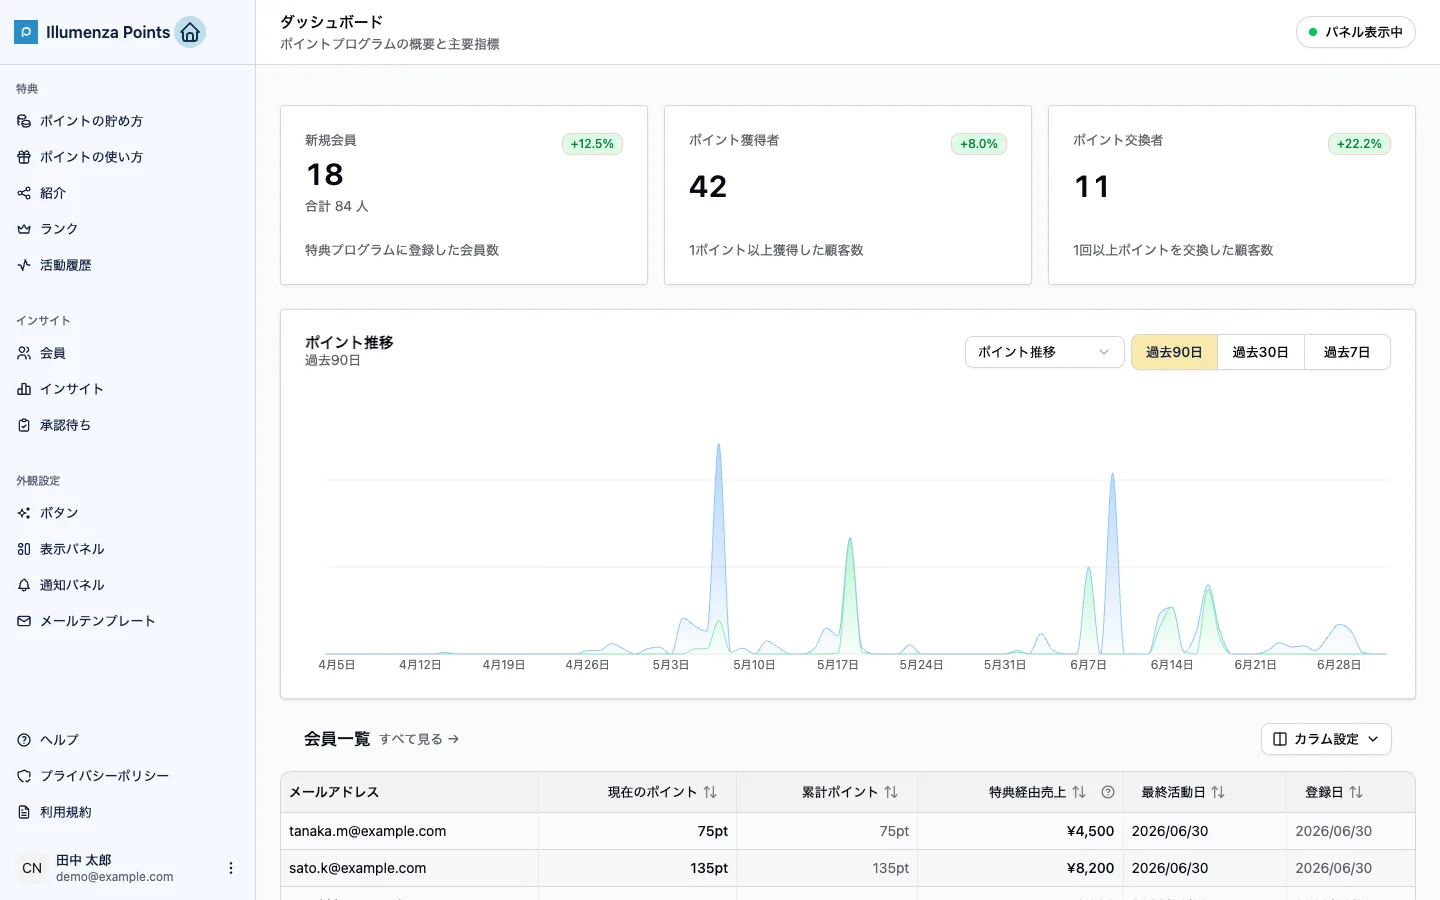Click the インサイト bar chart icon

(x=24, y=389)
